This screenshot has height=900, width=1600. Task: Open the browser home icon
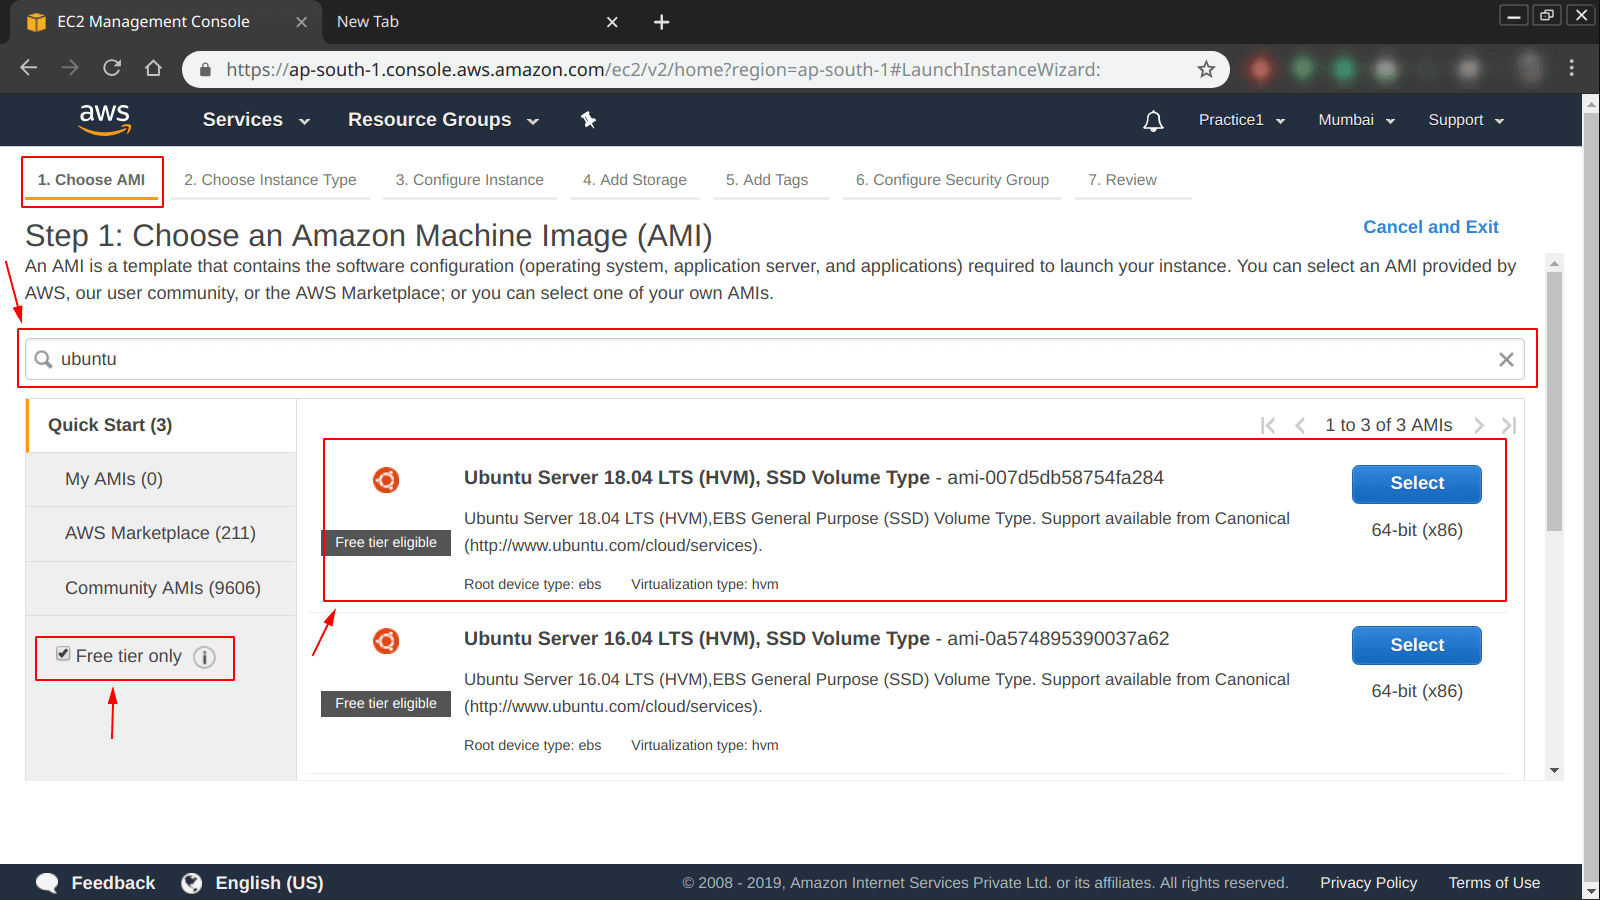[x=153, y=68]
